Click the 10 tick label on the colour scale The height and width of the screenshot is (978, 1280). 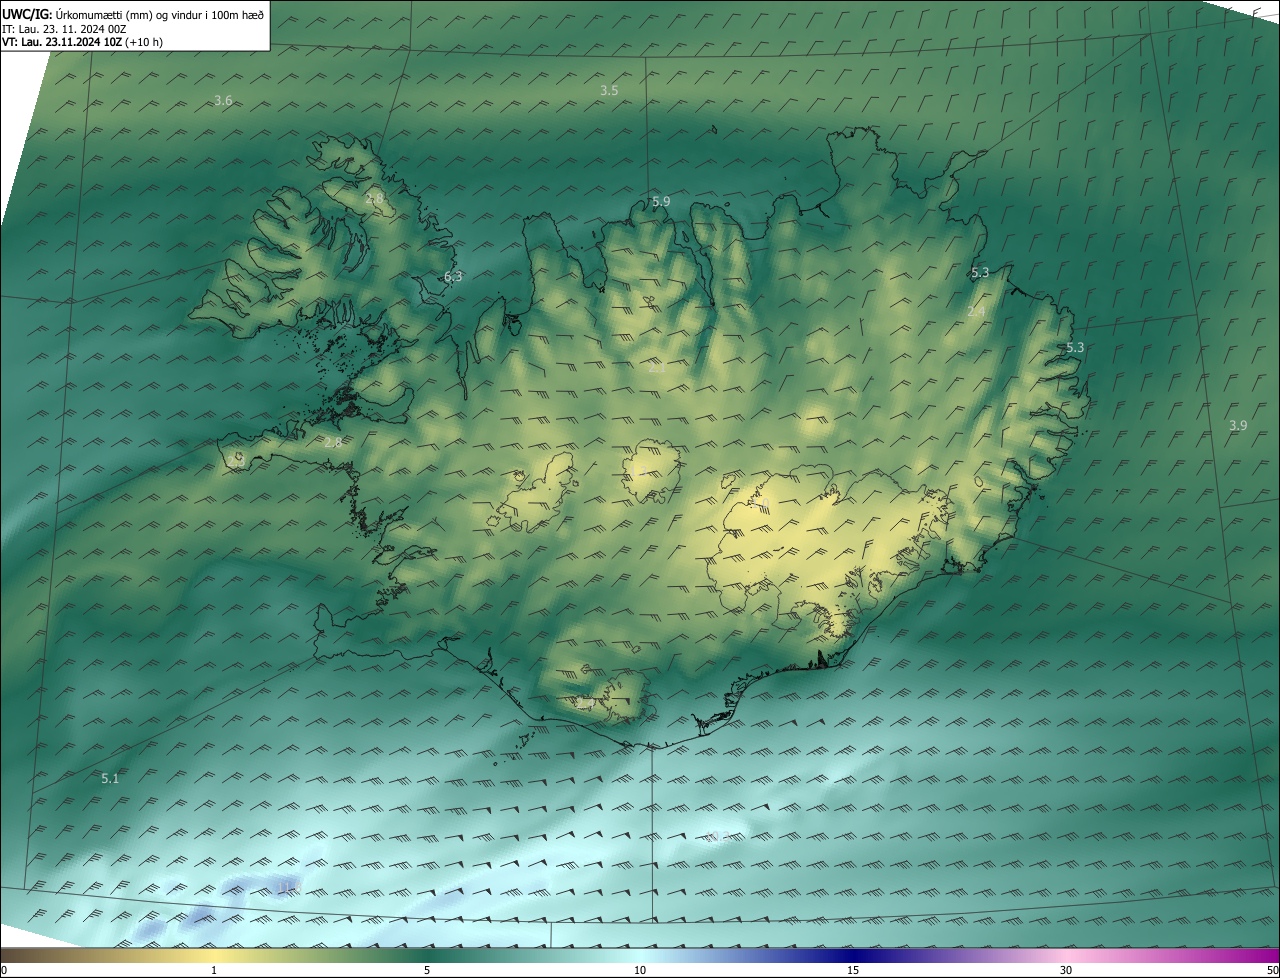[640, 970]
